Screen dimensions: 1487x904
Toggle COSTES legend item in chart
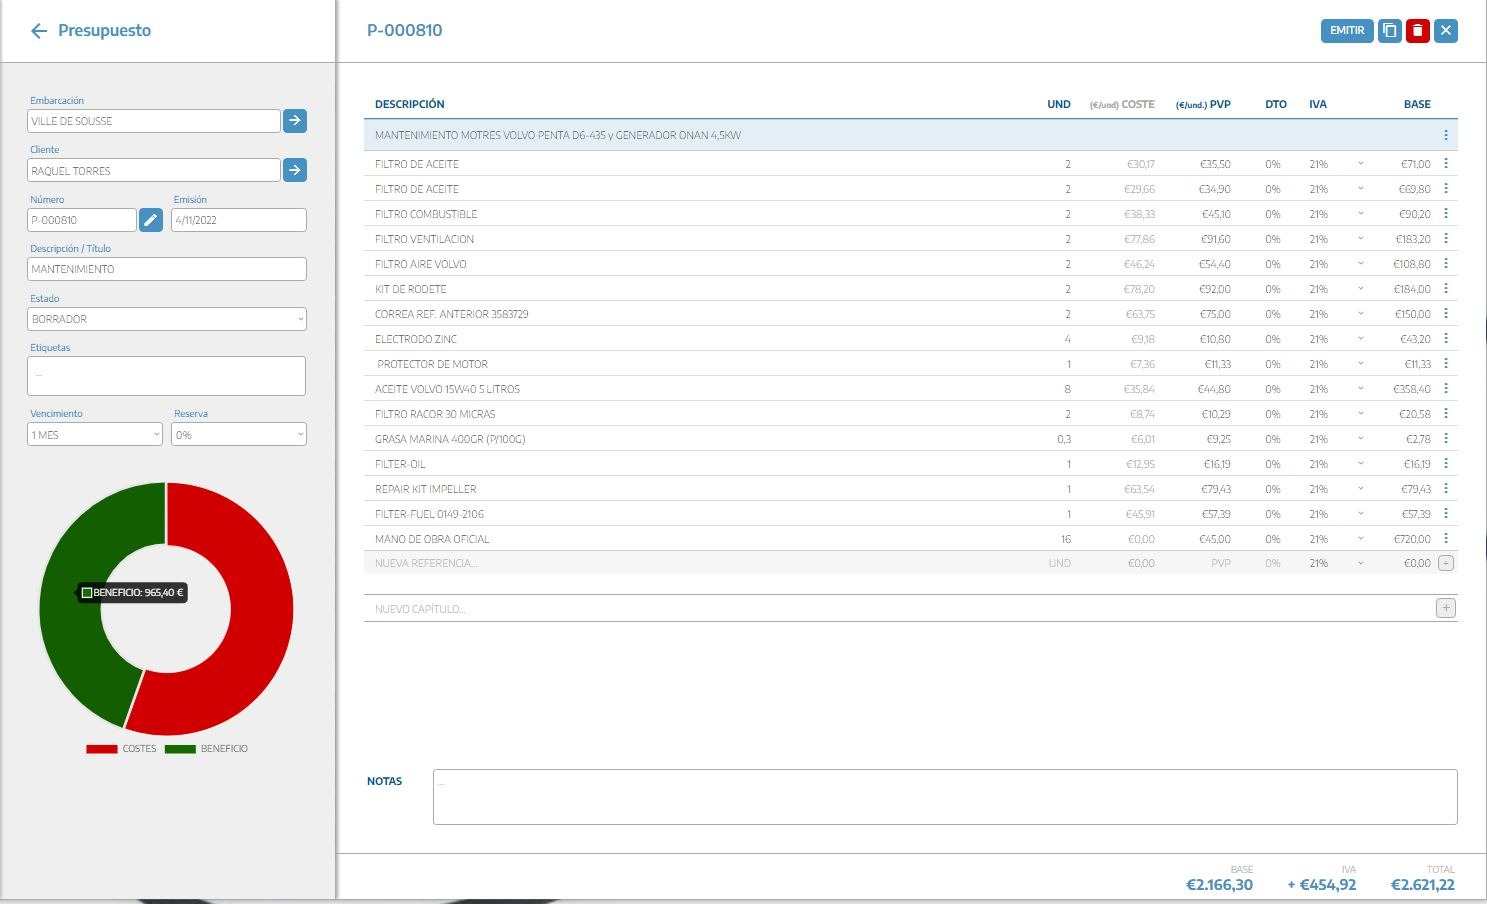coord(122,749)
